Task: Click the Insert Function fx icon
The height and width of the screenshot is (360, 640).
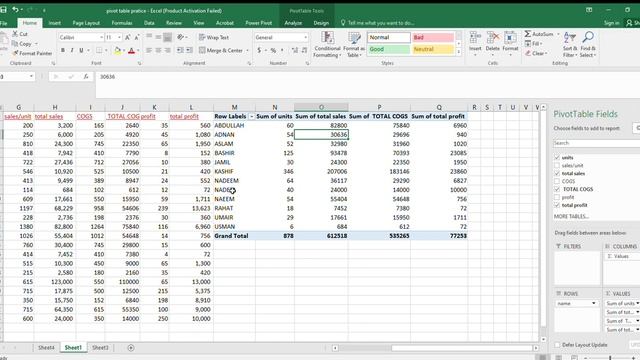Action: (x=86, y=76)
